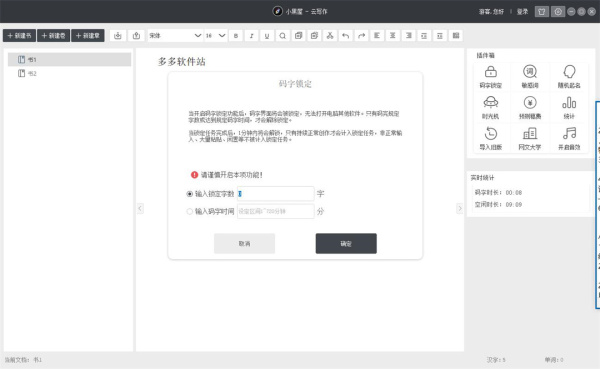Image resolution: width=600 pixels, height=369 pixels.
Task: Click the search magnifier toolbar icon
Action: click(282, 36)
